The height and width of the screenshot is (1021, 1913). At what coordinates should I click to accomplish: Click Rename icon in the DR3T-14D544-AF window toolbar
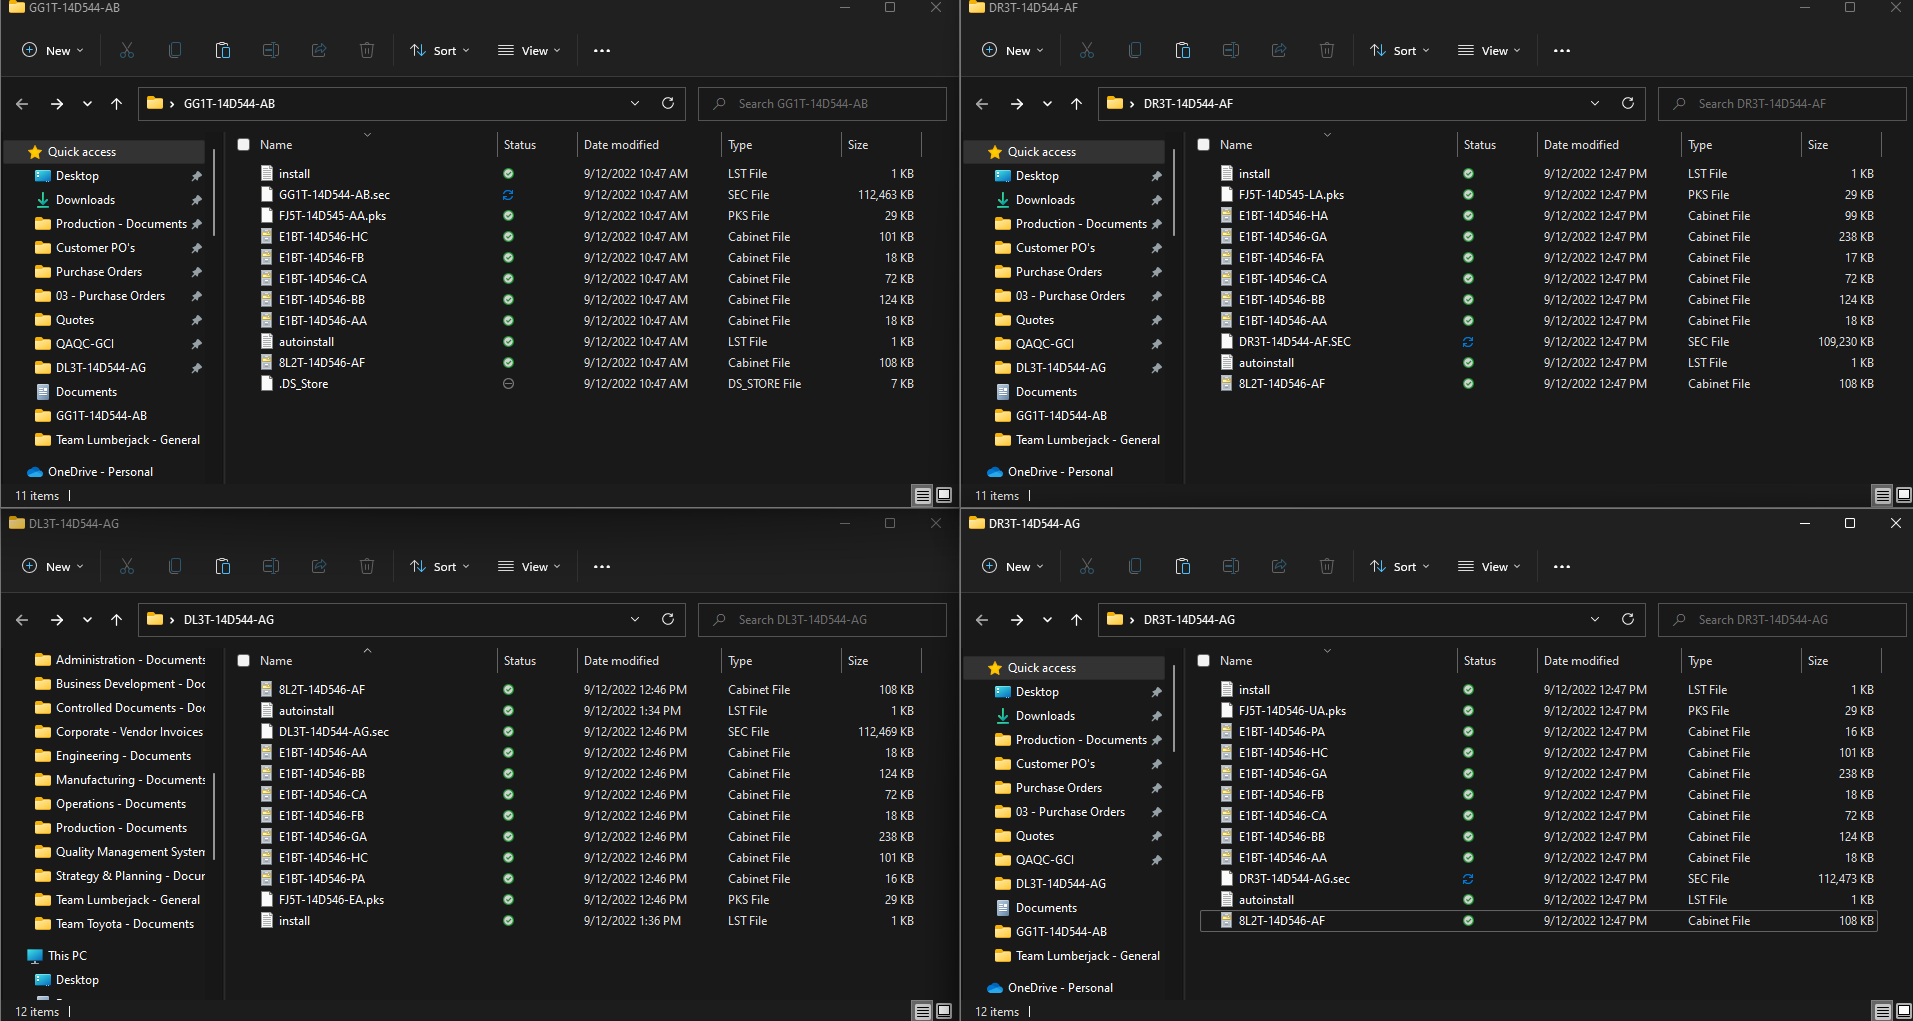click(x=1231, y=51)
